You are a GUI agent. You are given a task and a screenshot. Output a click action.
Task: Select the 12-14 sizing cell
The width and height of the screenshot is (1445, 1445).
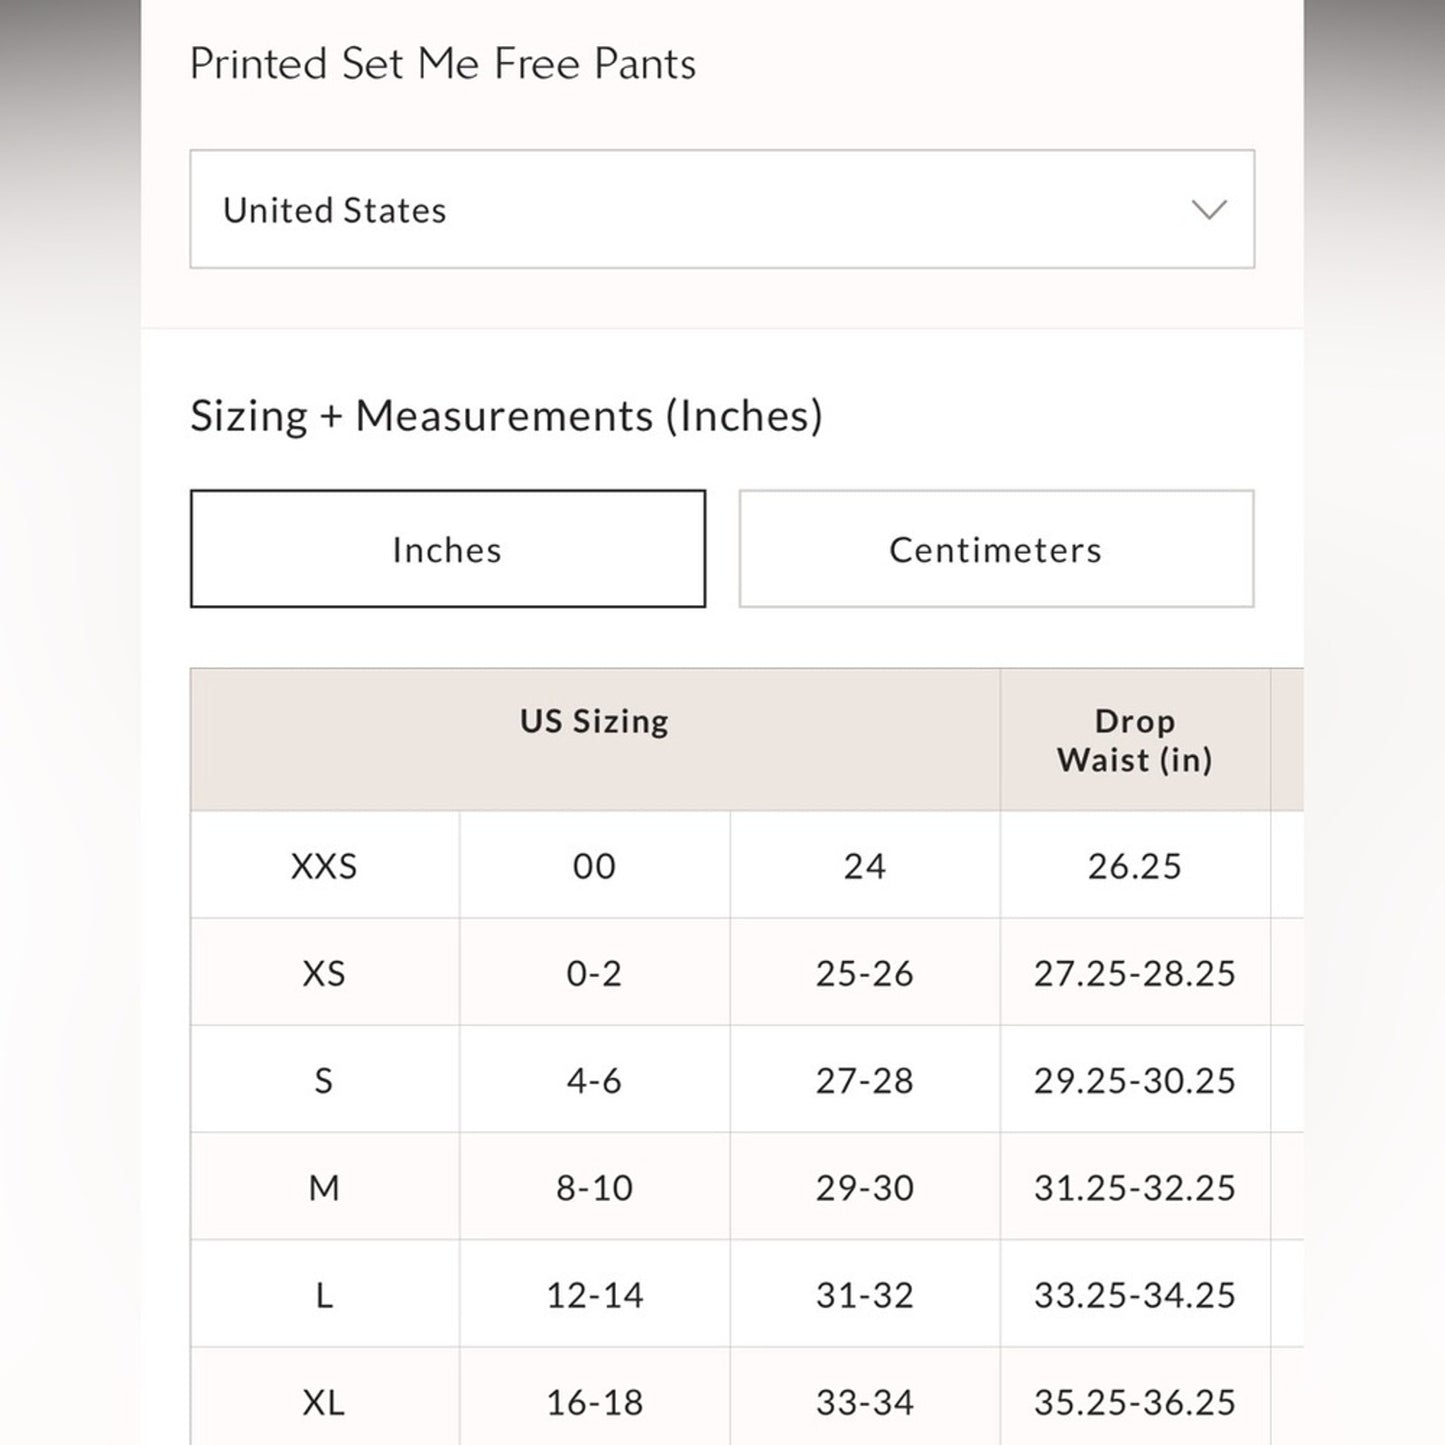pyautogui.click(x=594, y=1295)
